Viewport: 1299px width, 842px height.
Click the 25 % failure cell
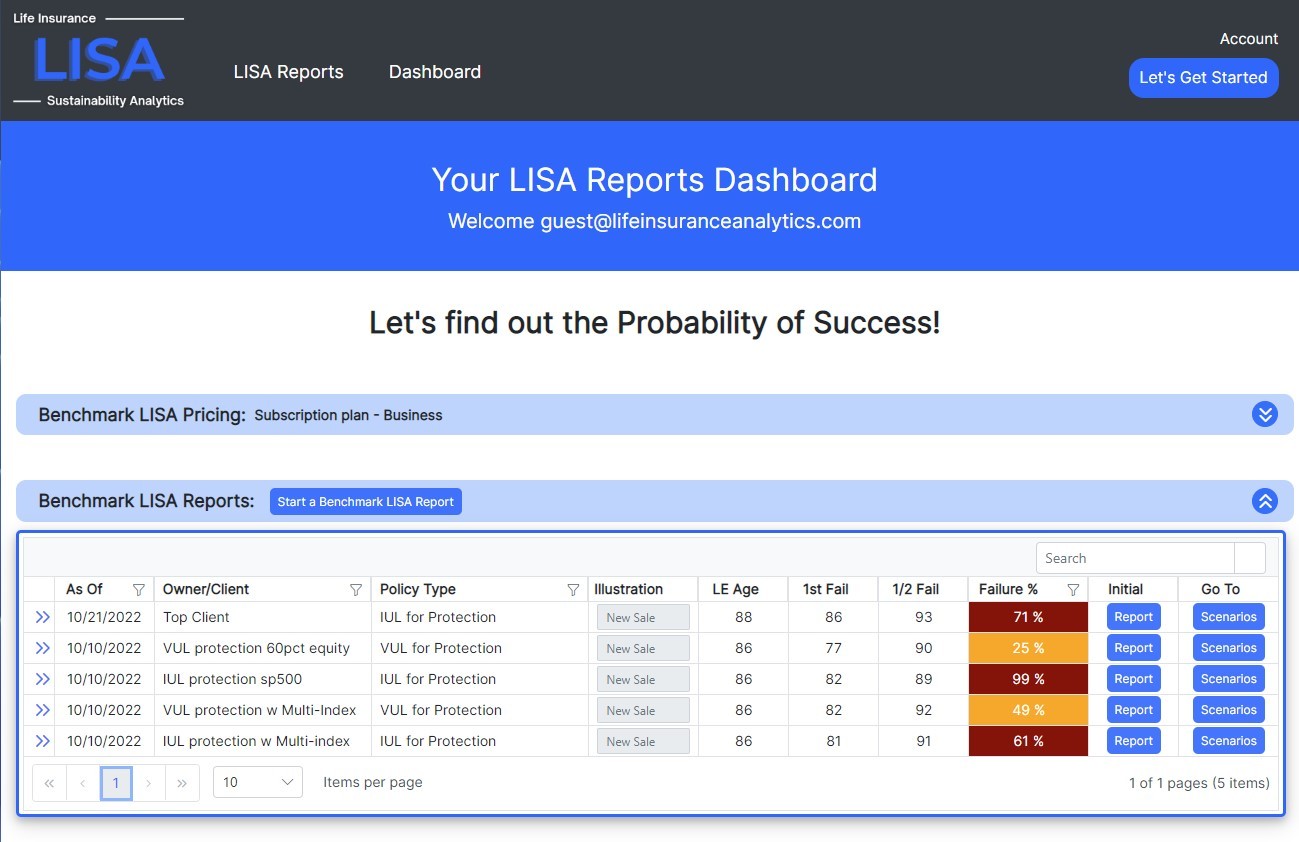pos(1028,648)
